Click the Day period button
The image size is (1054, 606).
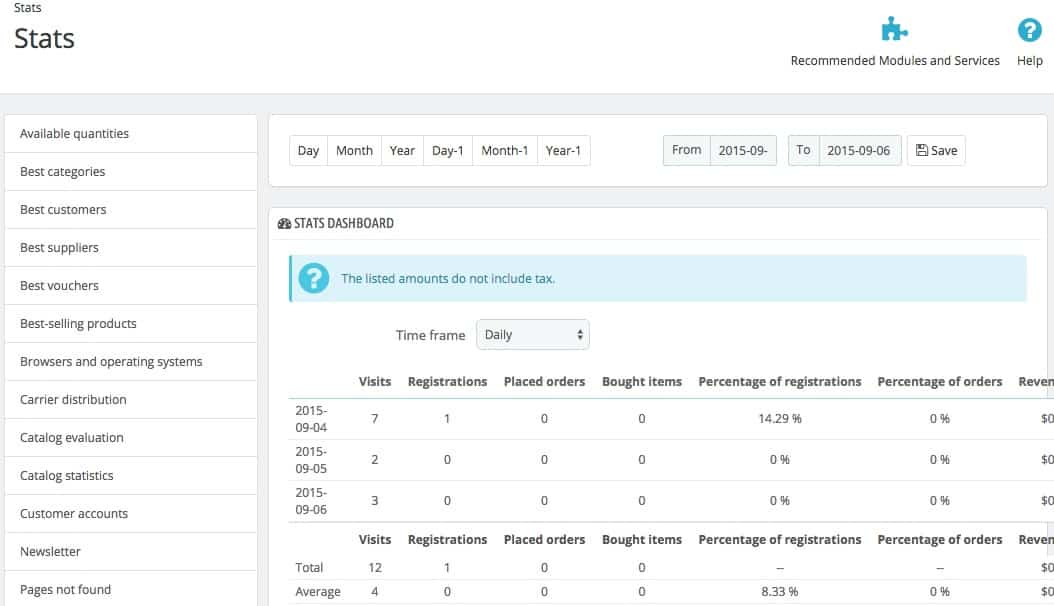pyautogui.click(x=307, y=150)
